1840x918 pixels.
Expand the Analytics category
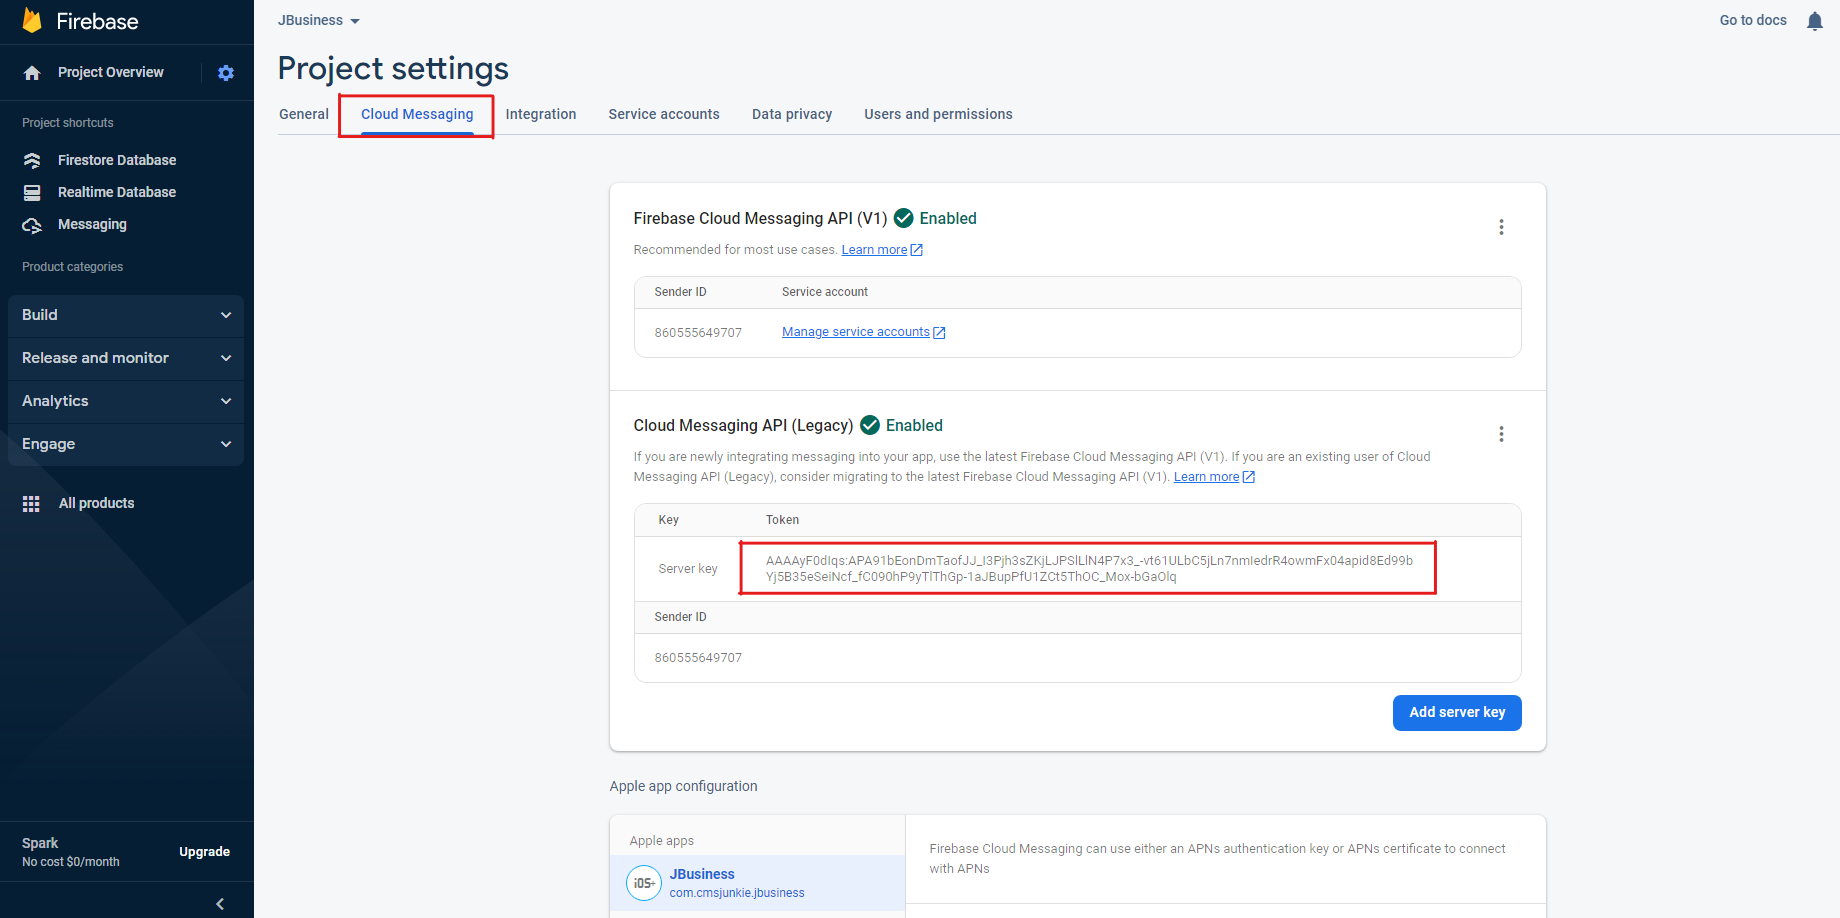click(x=125, y=401)
